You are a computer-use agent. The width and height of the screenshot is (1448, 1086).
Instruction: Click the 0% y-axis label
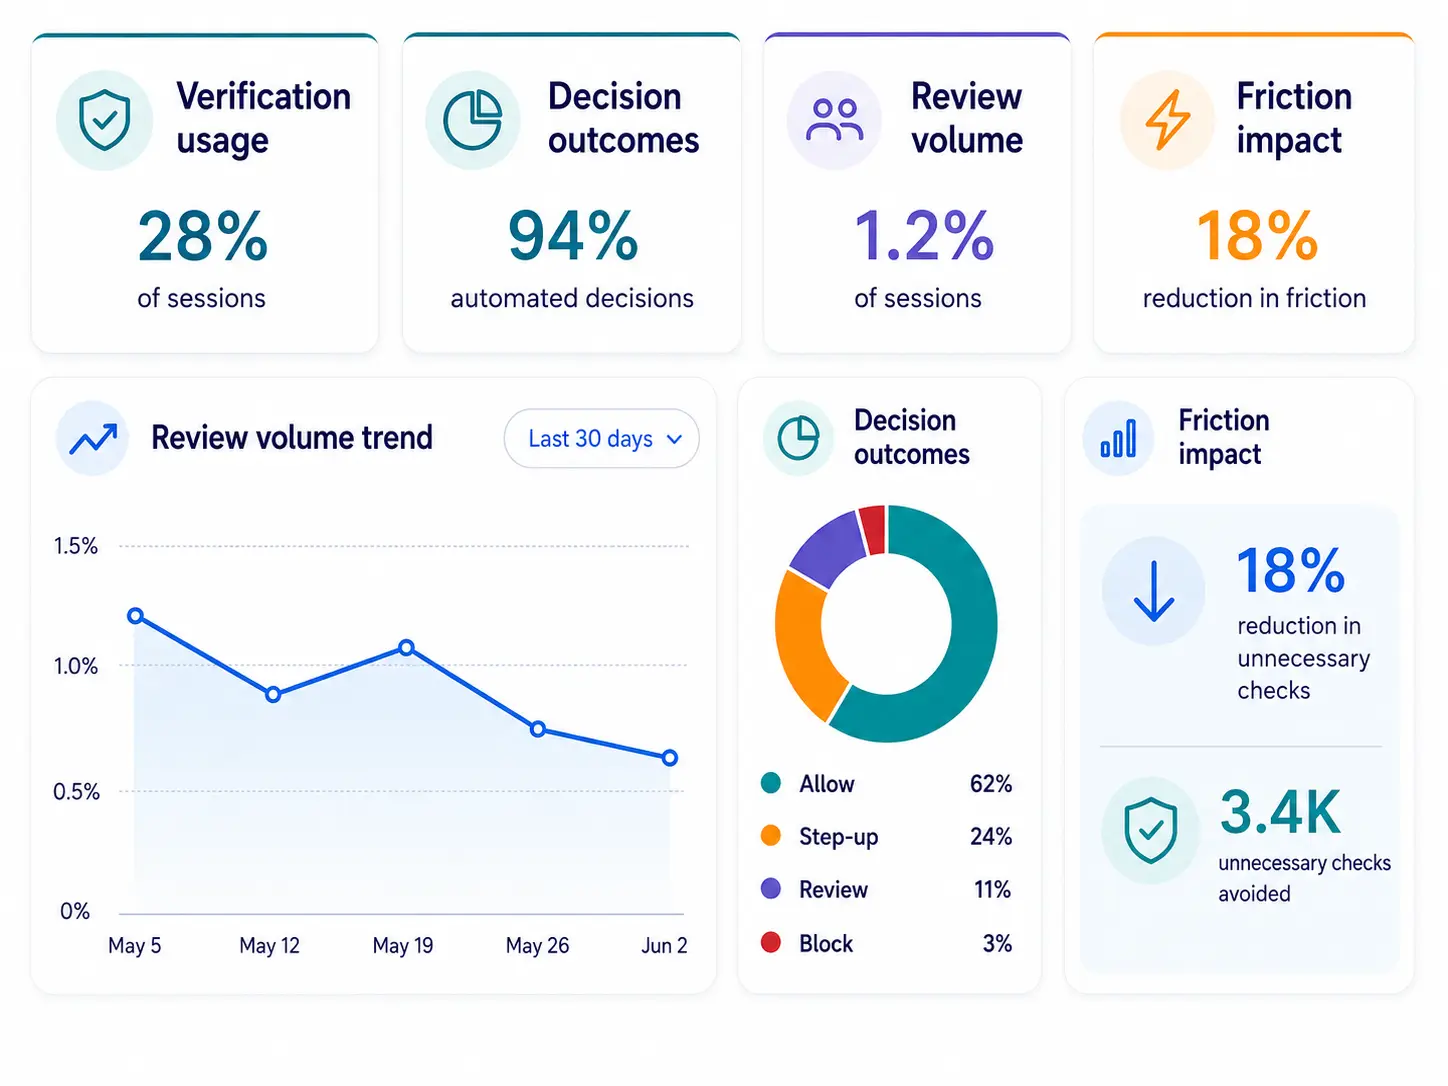point(75,911)
